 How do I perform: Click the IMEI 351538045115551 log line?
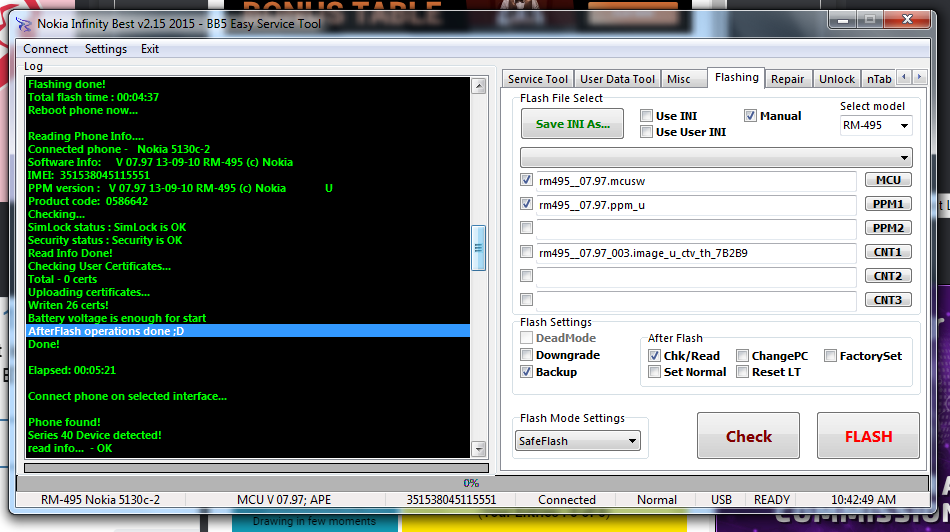click(x=88, y=175)
